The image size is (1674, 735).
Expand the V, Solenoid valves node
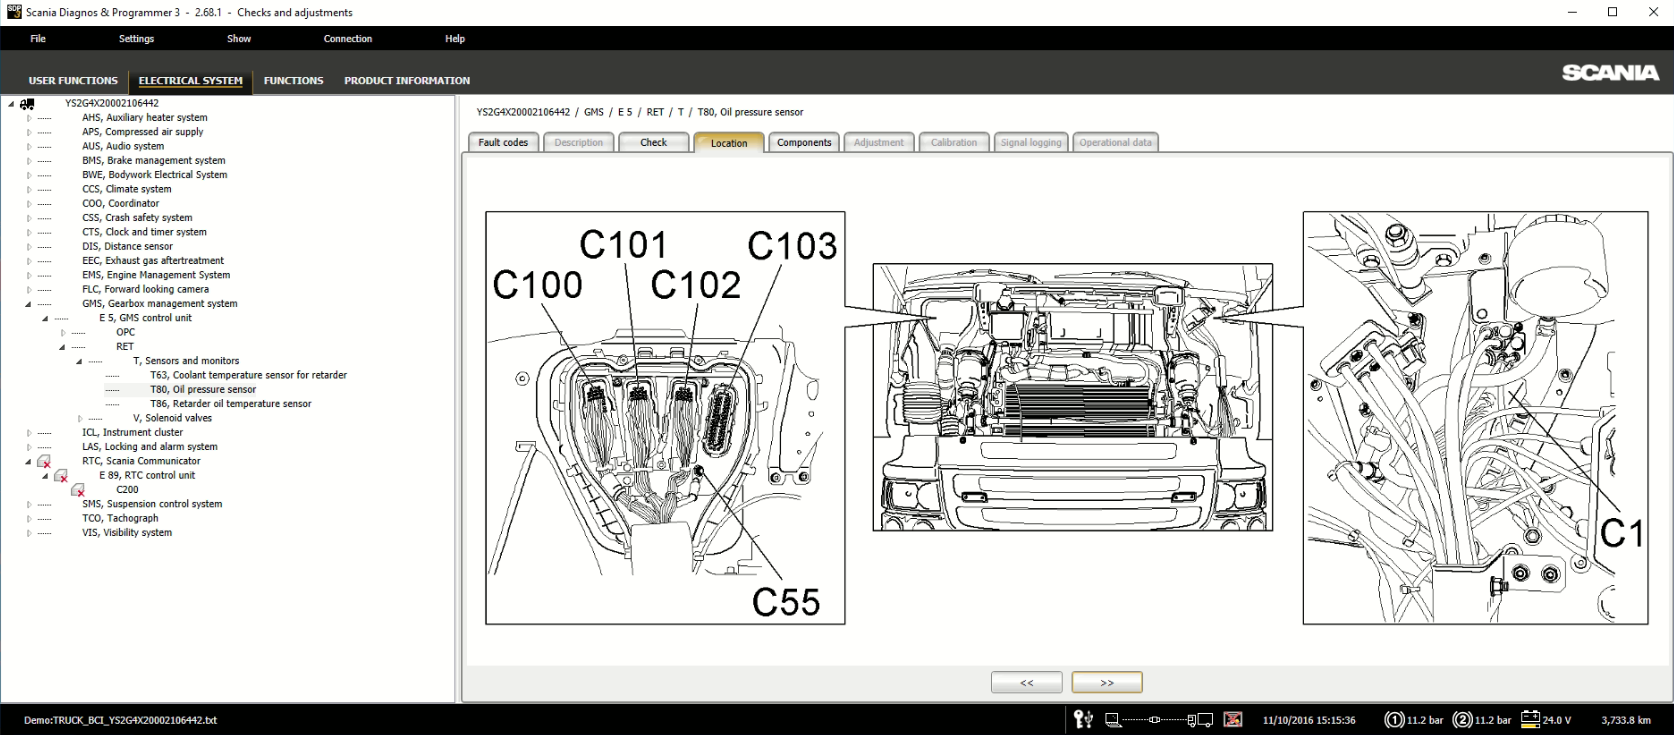coord(80,419)
